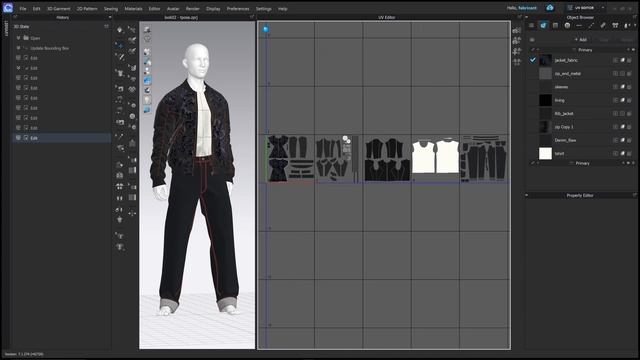This screenshot has height=360, width=640.
Task: Select the Update Bounding Box history entry
Action: 49,48
